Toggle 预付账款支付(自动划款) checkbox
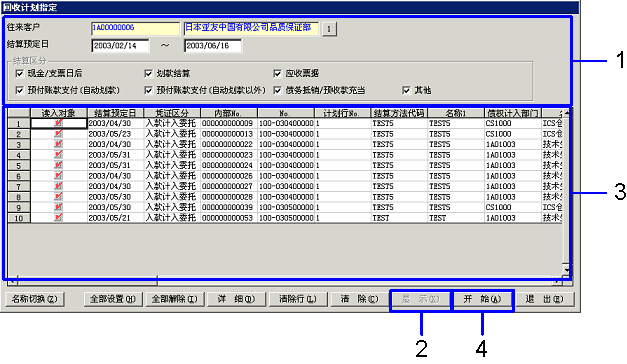The height and width of the screenshot is (364, 627). coord(19,91)
